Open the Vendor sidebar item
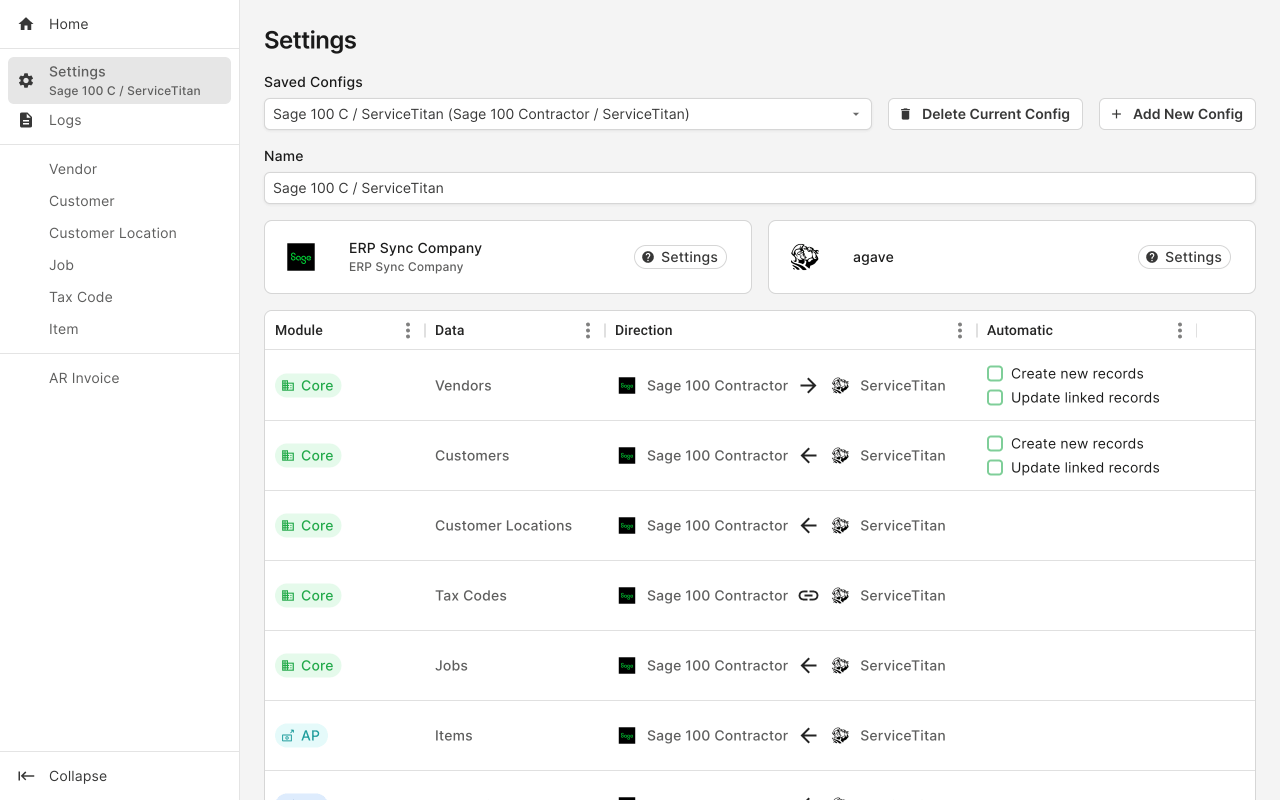Screen dimensions: 1280x800 119,169
